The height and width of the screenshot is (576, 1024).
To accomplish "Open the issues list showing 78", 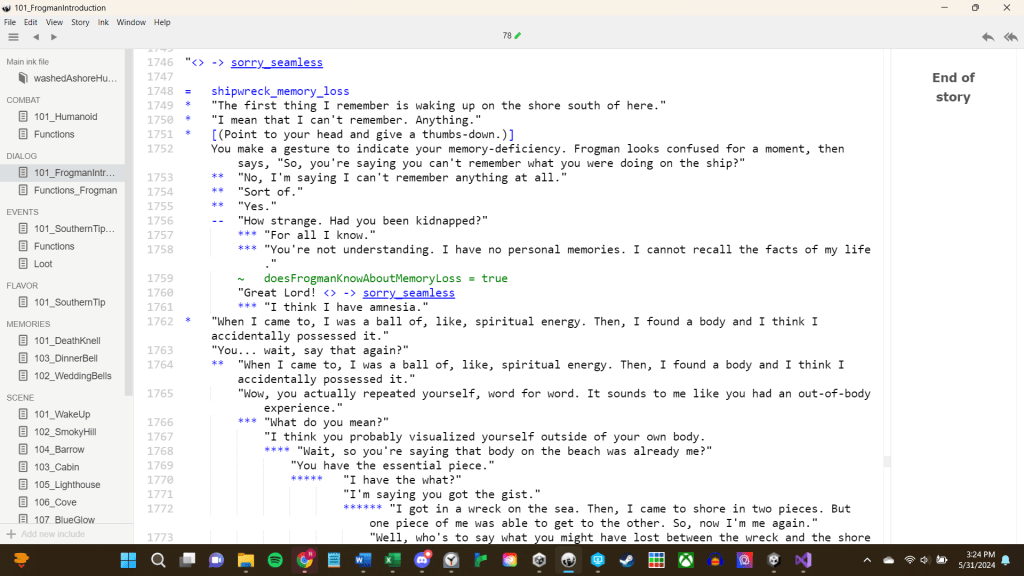I will pyautogui.click(x=511, y=36).
